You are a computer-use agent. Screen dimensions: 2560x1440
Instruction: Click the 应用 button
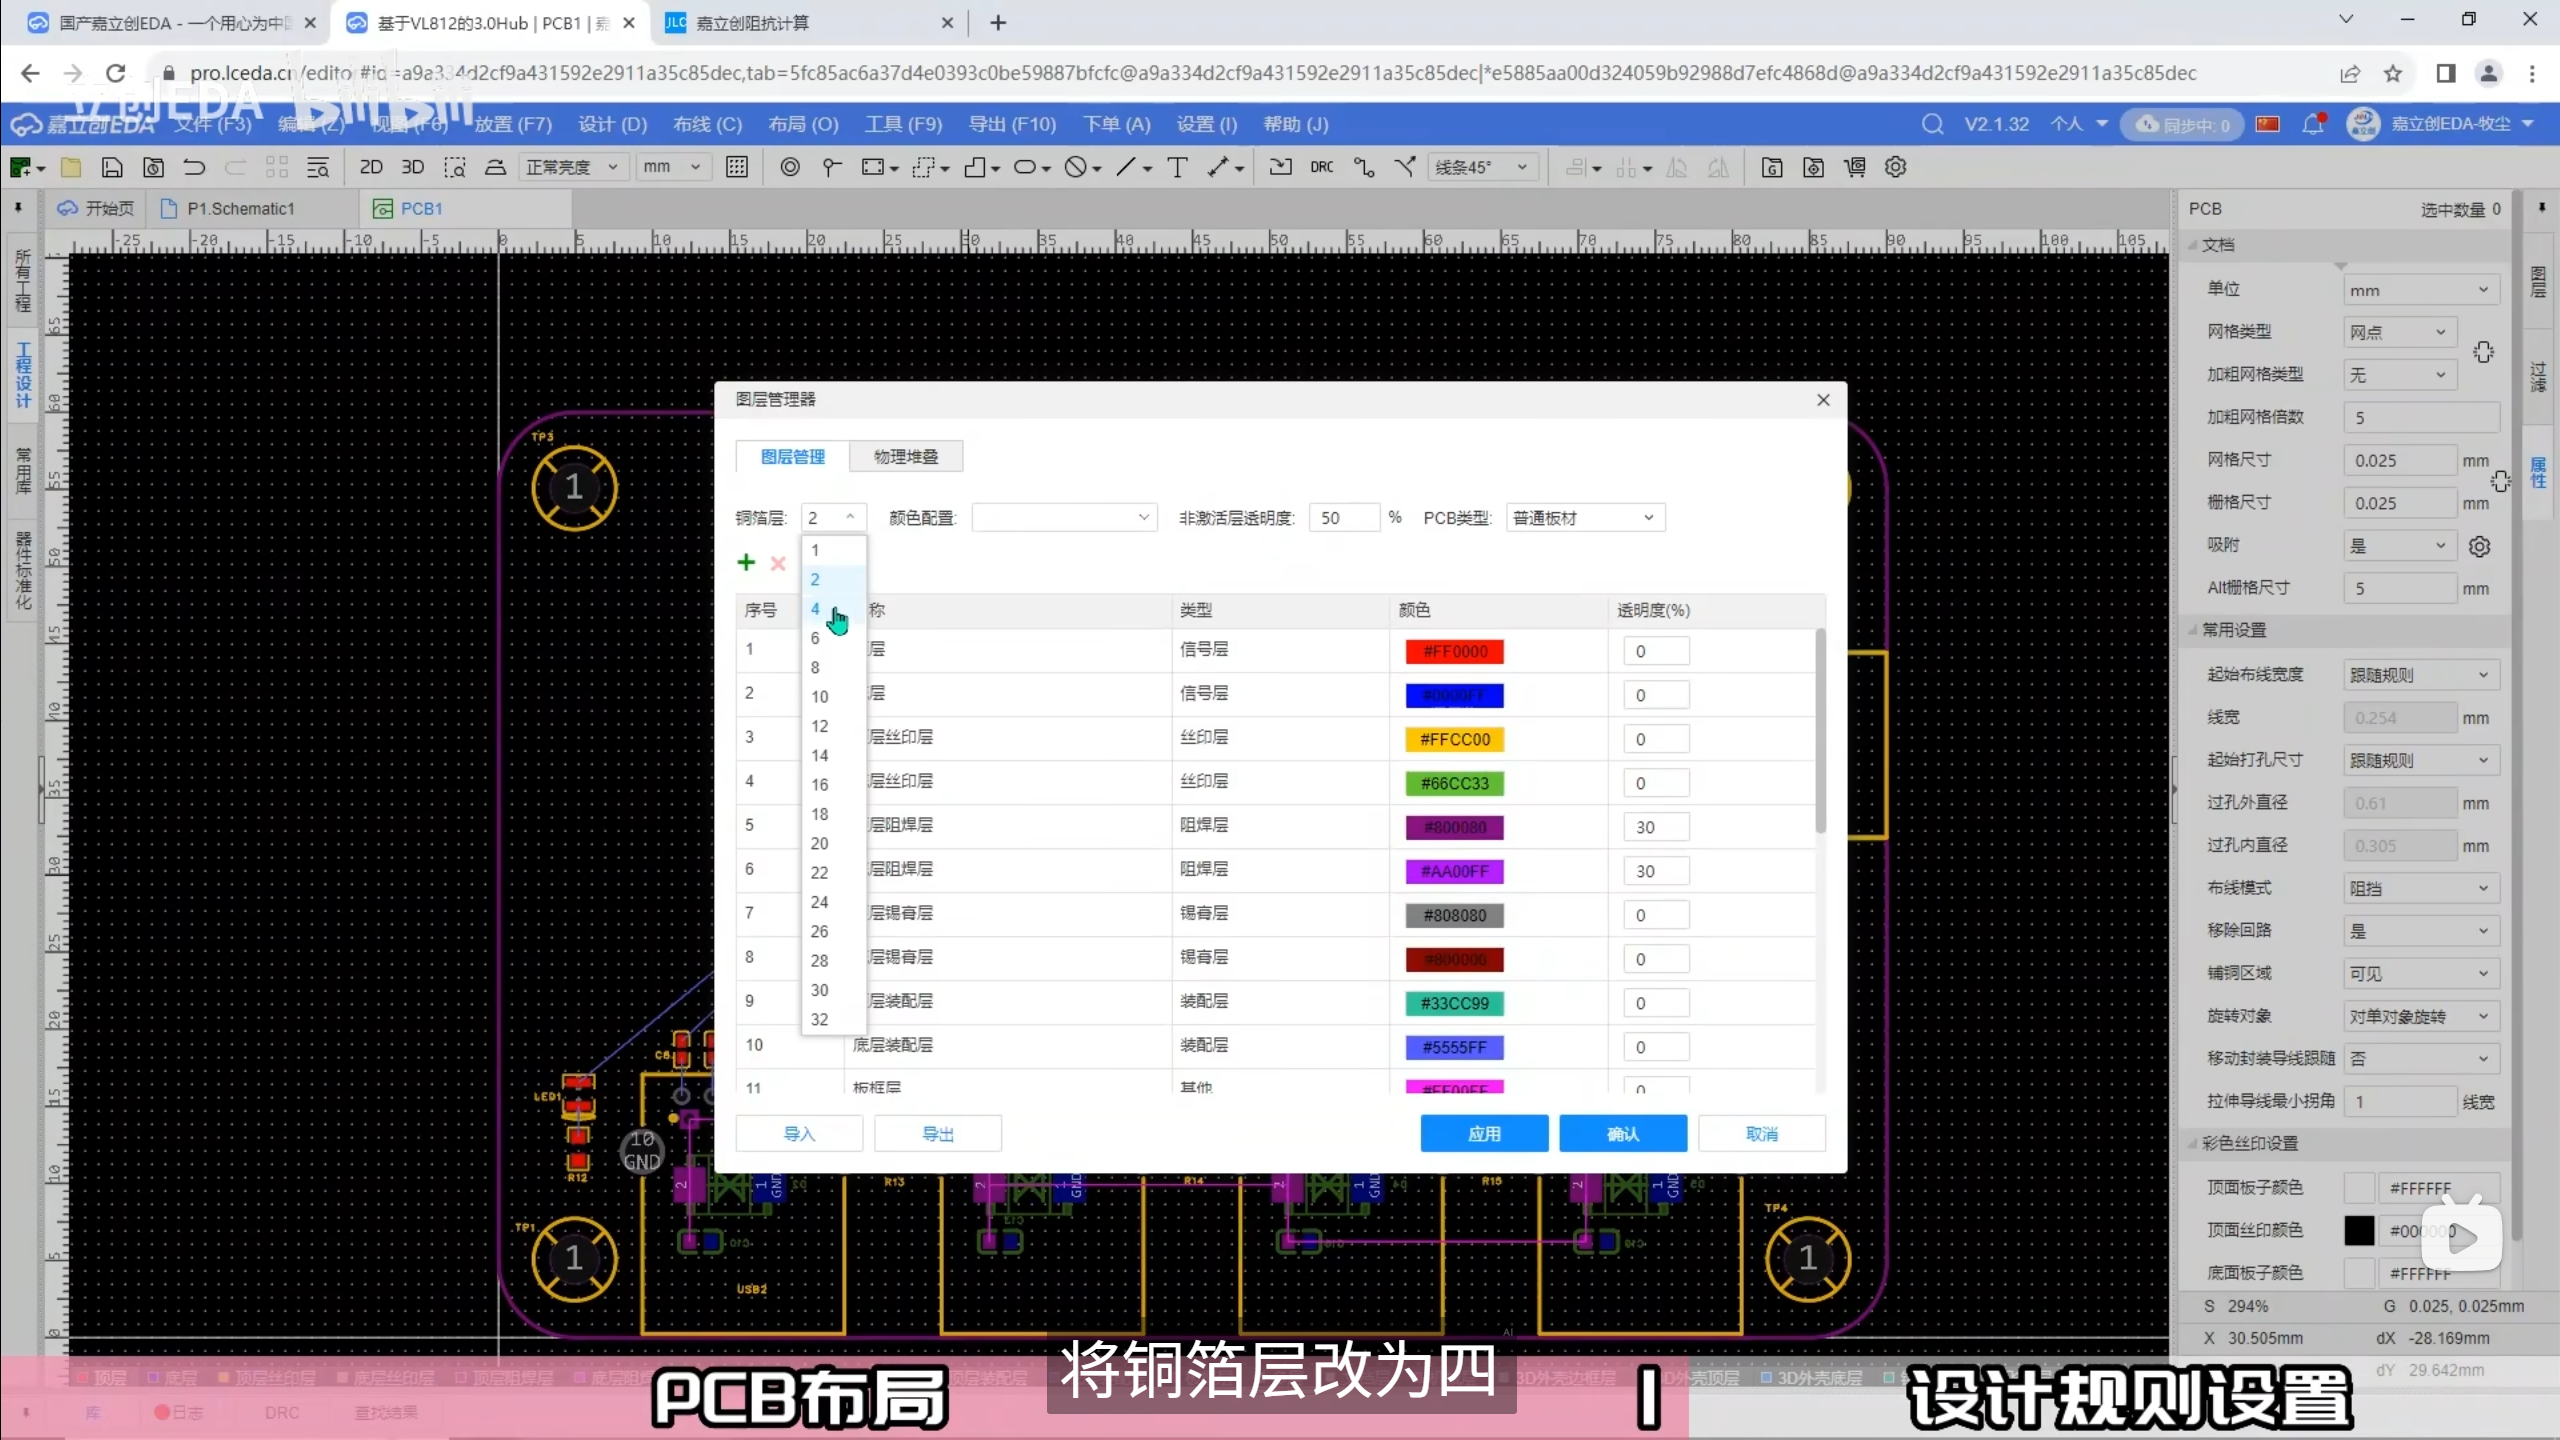click(1484, 1134)
